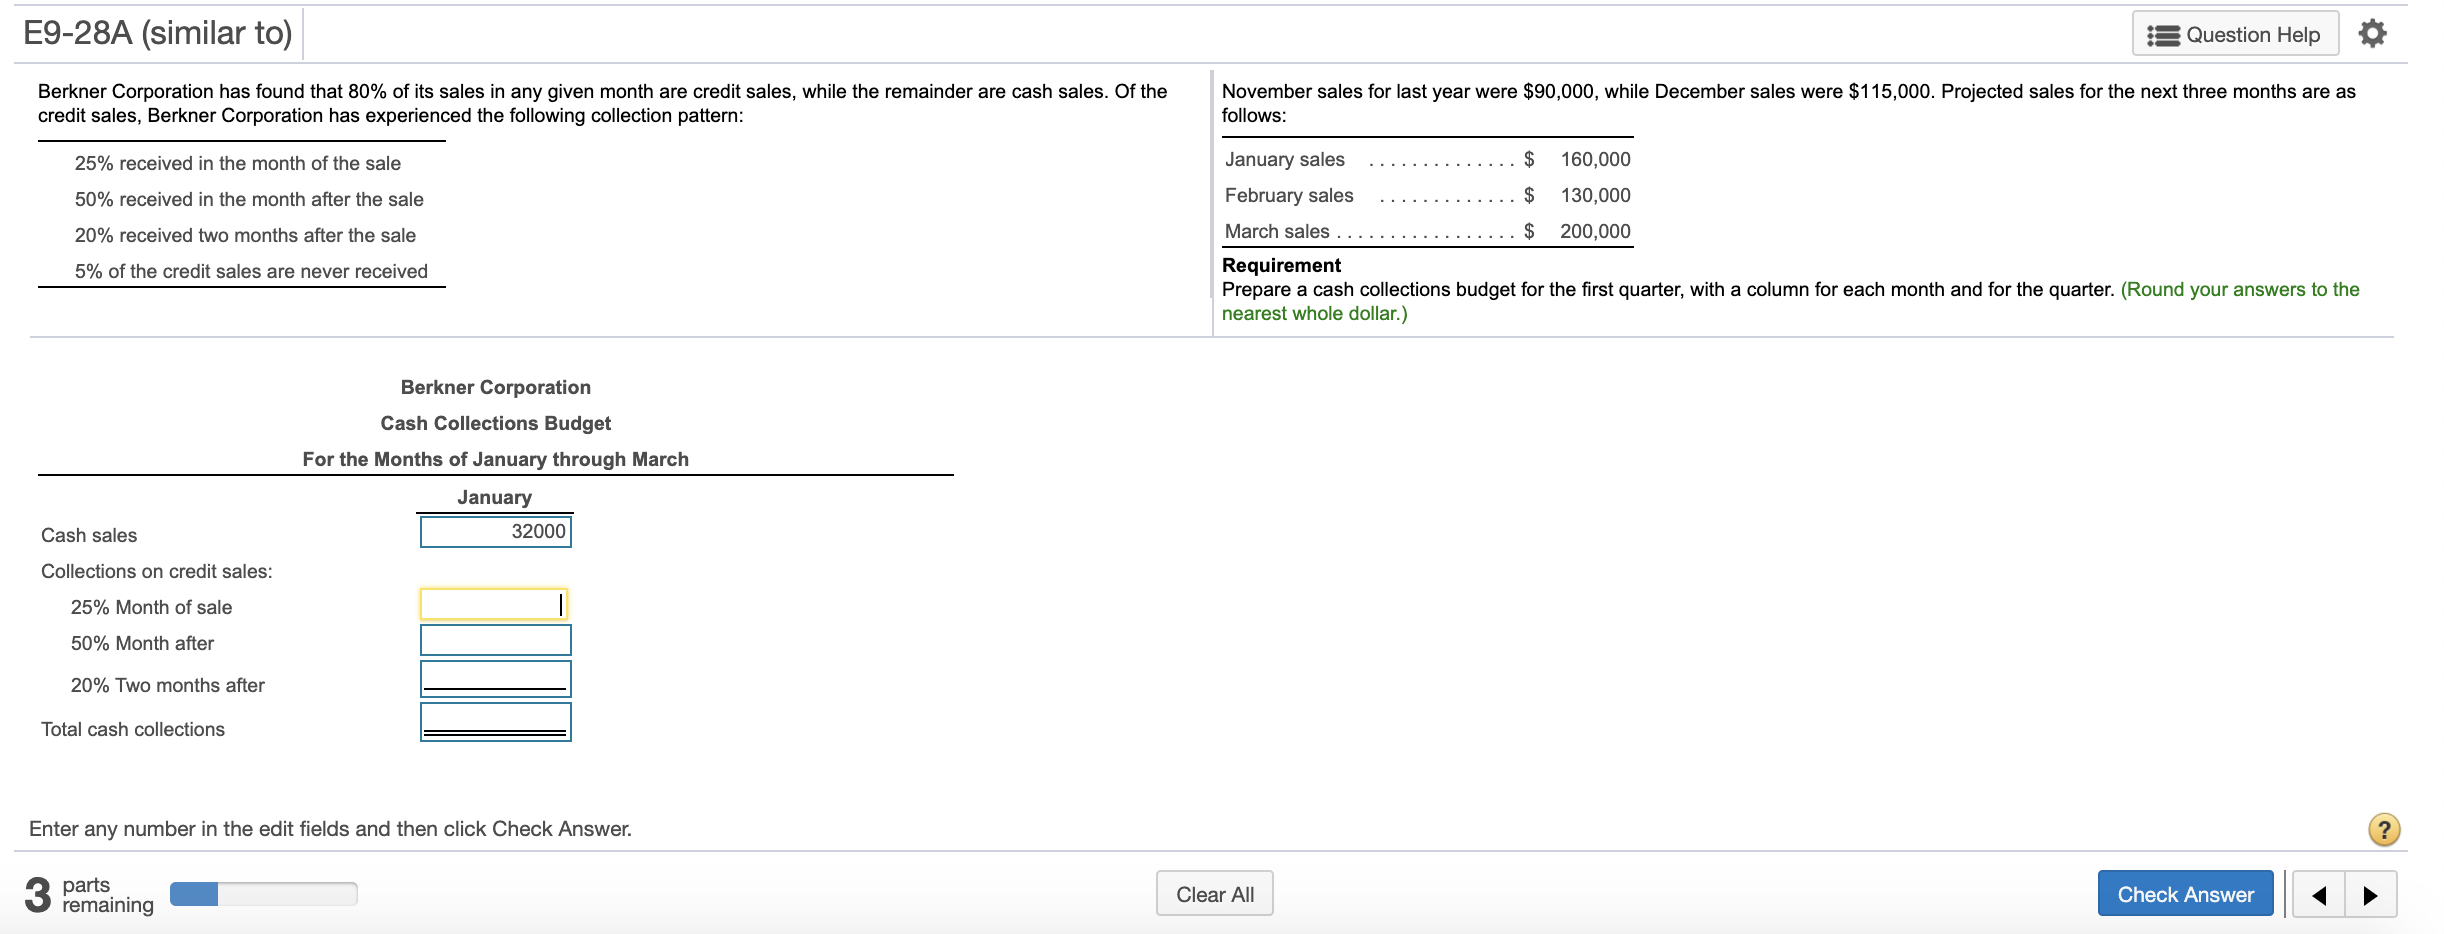The image size is (2444, 934).
Task: Click the Requirement heading text
Action: [1281, 265]
